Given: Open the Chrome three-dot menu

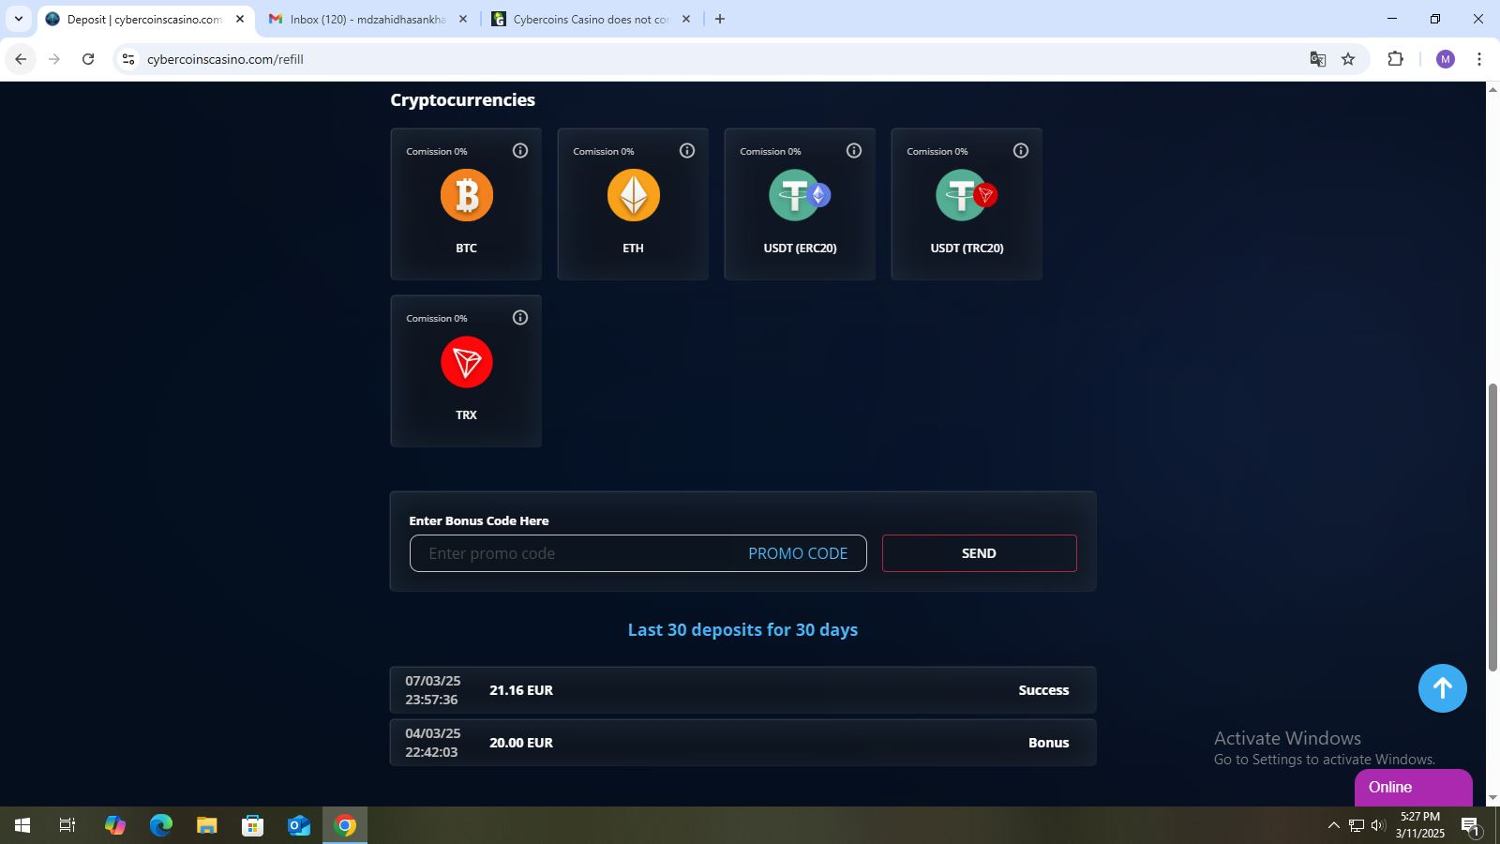Looking at the screenshot, I should point(1479,59).
